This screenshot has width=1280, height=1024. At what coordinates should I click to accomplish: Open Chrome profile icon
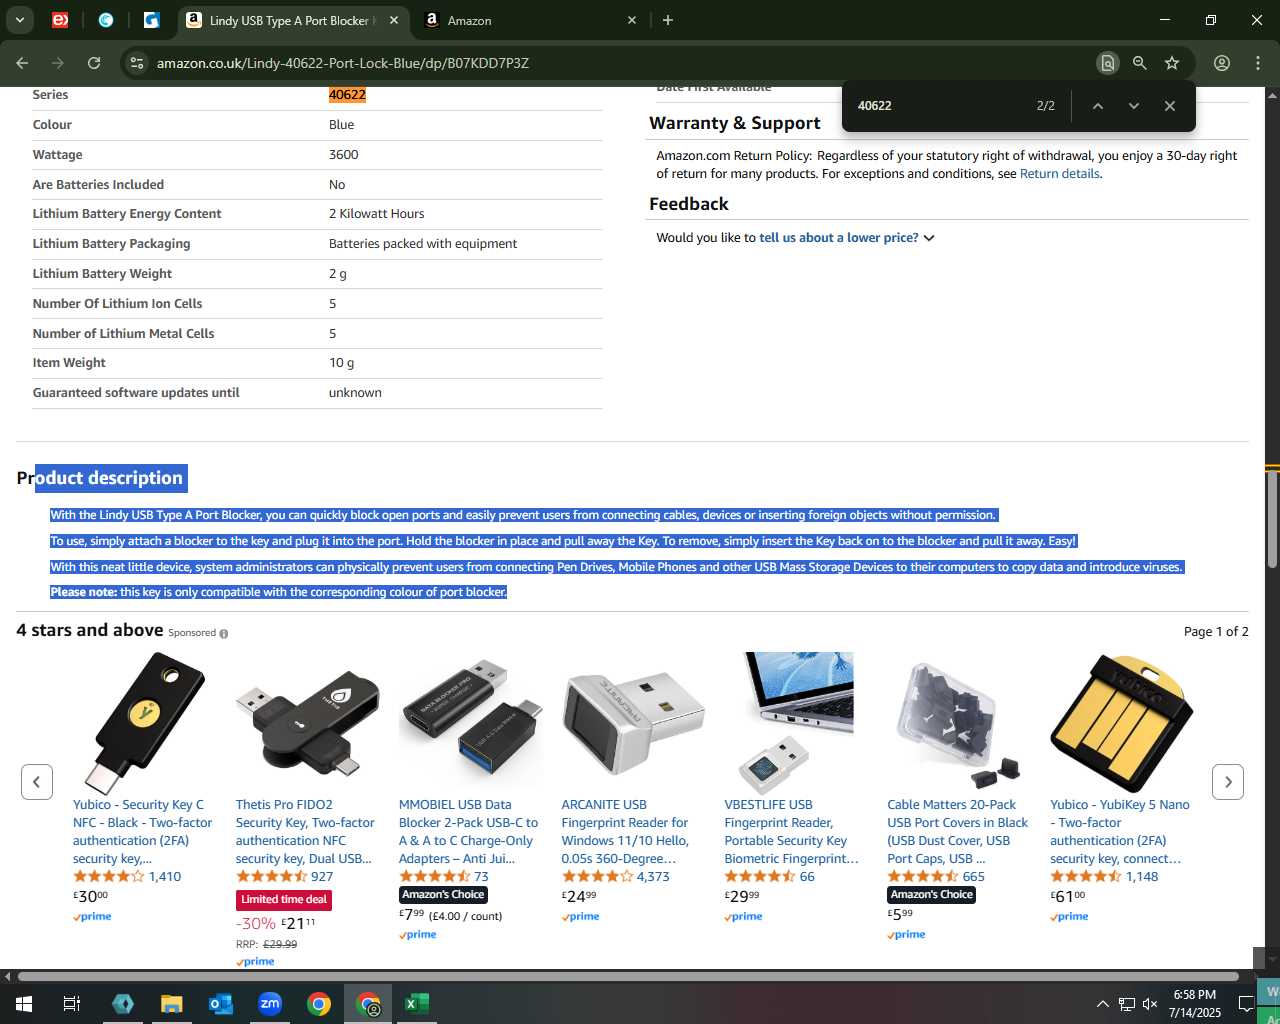pos(1222,63)
